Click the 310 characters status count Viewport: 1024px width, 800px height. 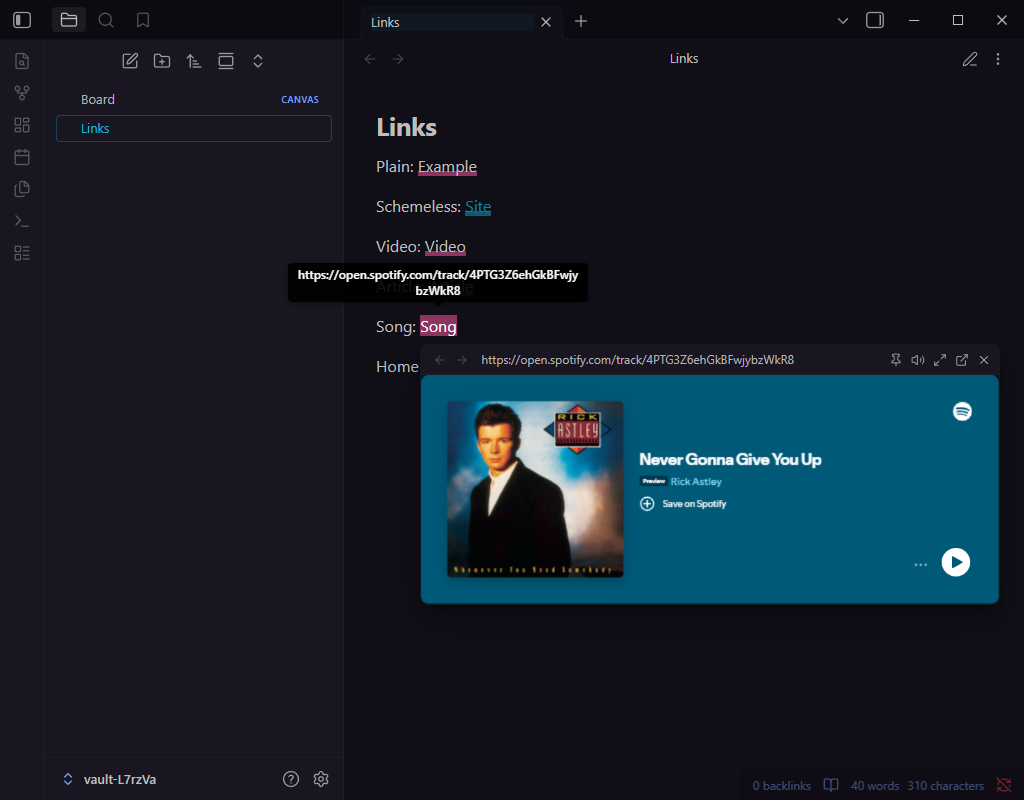[x=945, y=786]
